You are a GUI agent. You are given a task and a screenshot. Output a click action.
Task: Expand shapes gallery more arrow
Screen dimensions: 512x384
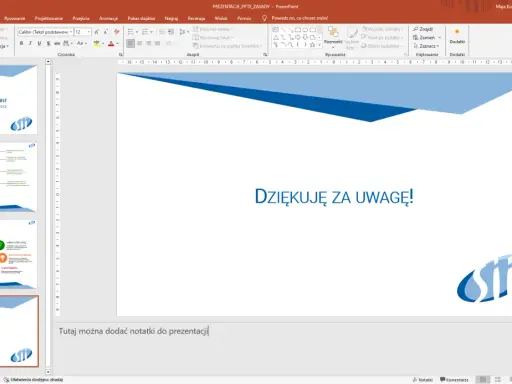click(319, 45)
